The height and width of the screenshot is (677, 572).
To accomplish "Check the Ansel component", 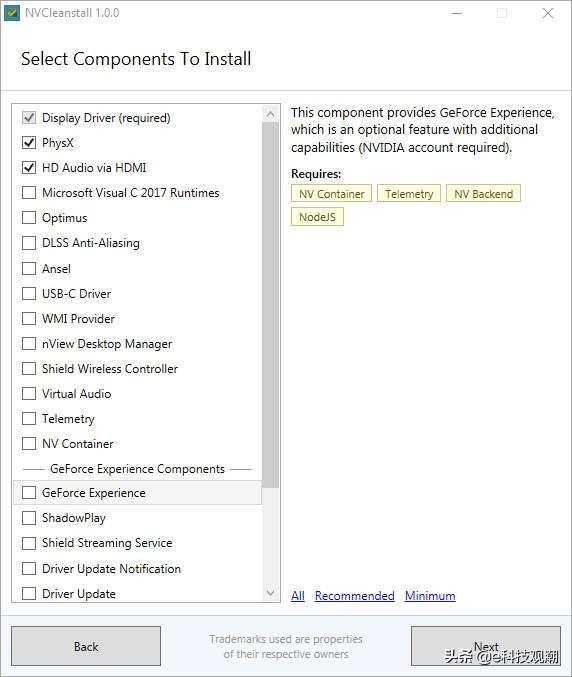I will point(29,269).
